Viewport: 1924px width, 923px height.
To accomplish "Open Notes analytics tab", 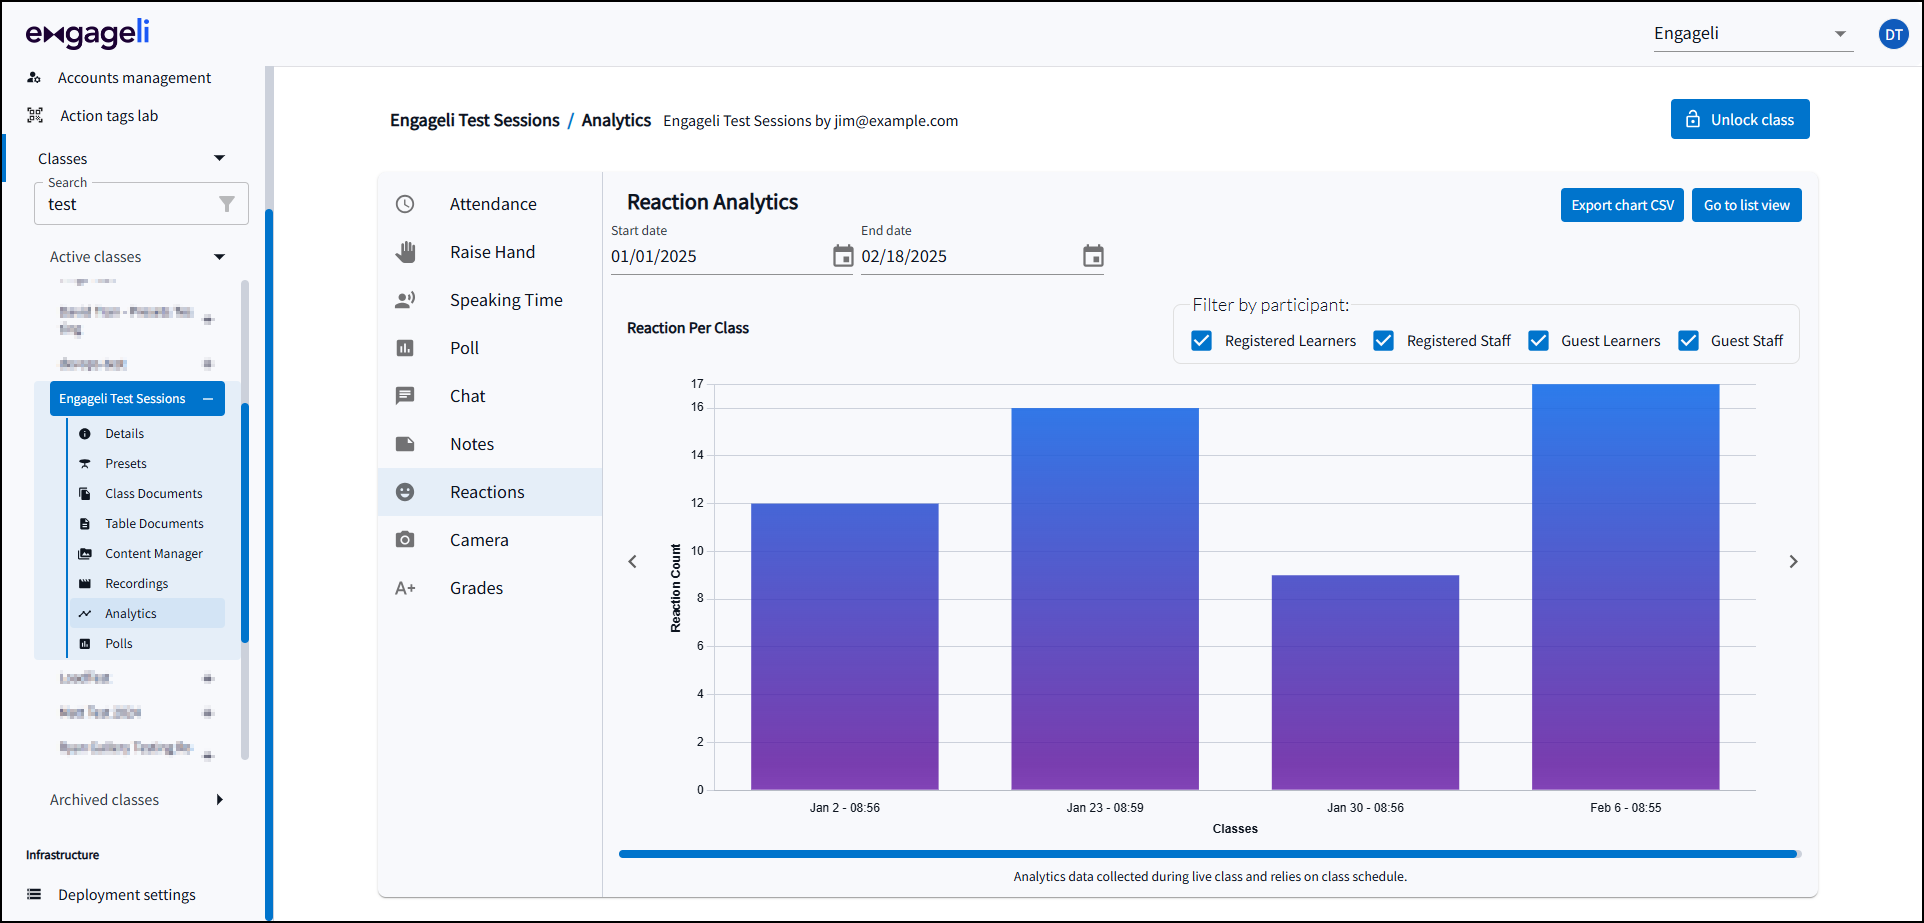I will [490, 444].
